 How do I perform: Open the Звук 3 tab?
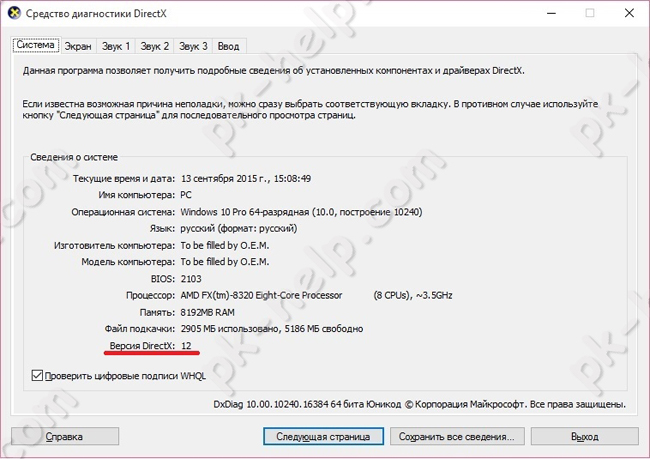point(193,46)
